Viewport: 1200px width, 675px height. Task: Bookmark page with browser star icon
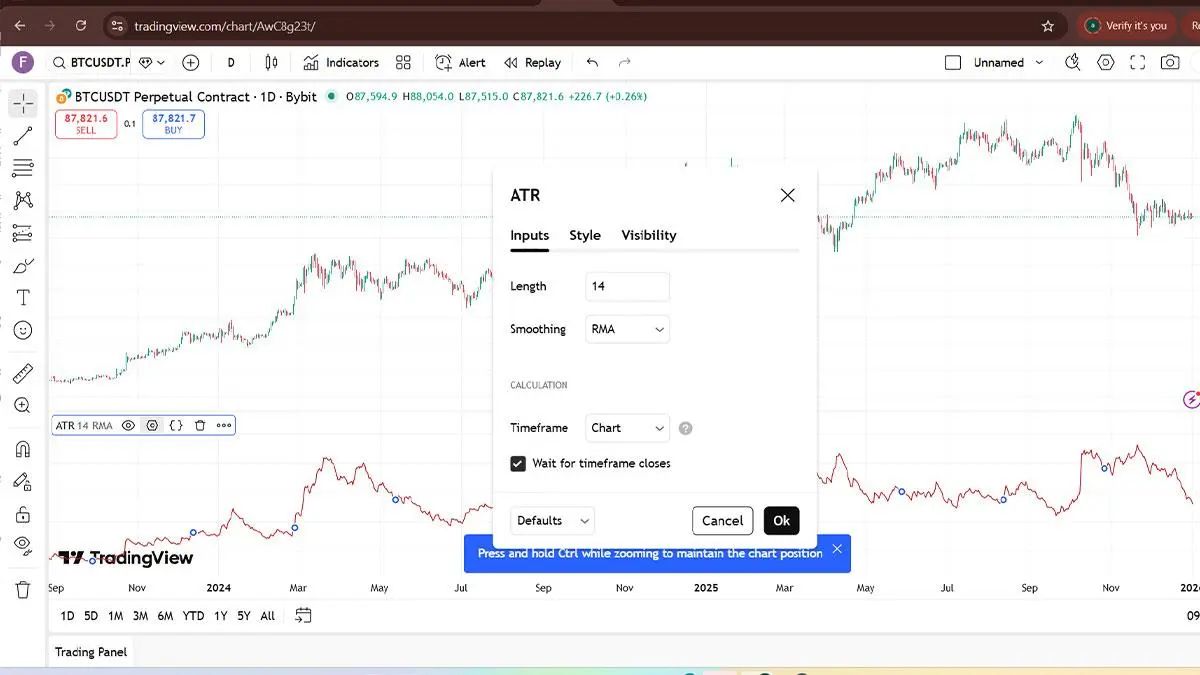coord(1048,26)
